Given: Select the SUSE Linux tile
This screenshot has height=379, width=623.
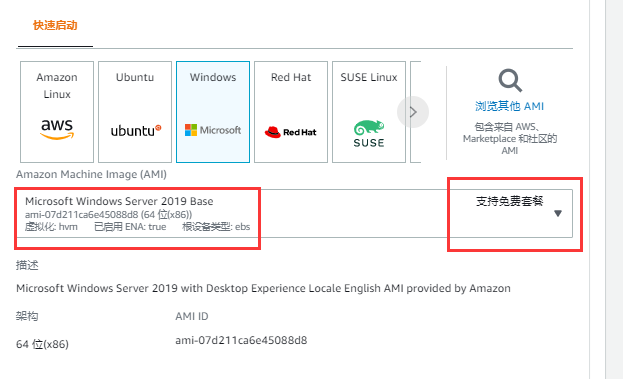Looking at the screenshot, I should click(x=369, y=112).
